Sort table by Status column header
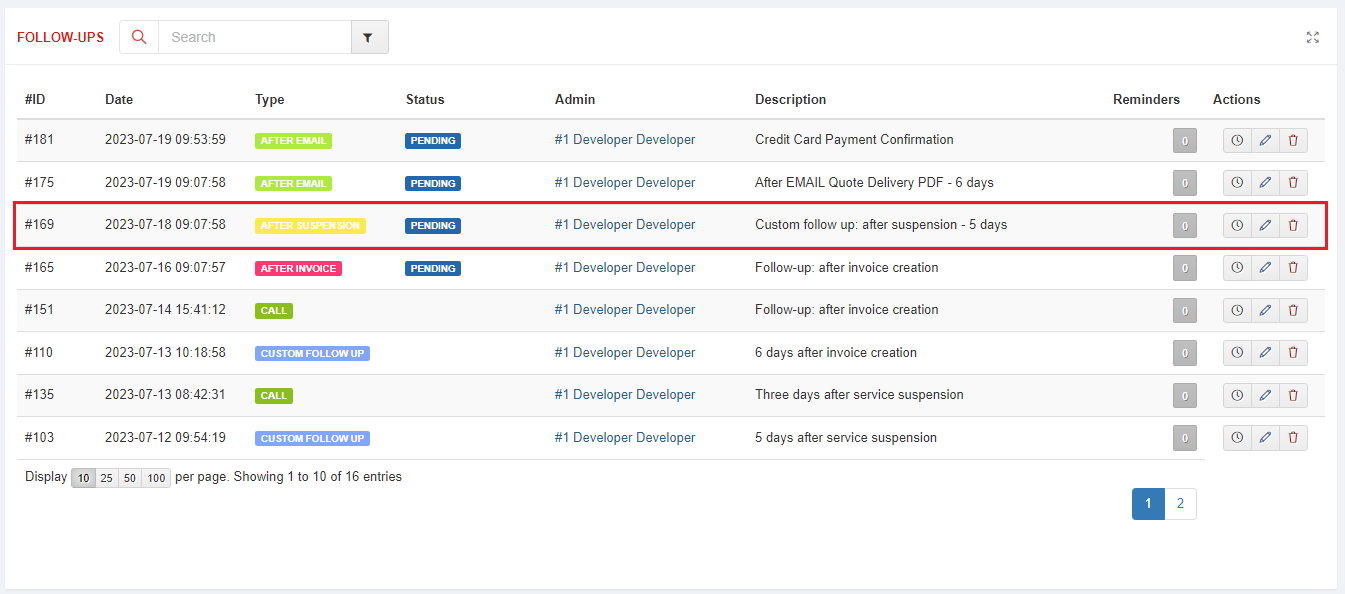 click(x=425, y=99)
